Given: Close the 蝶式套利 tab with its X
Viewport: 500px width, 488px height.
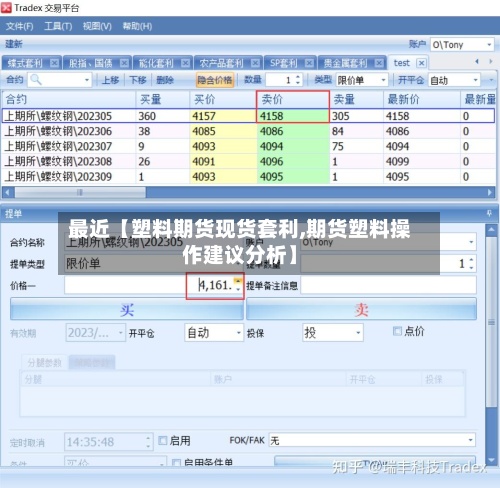Looking at the screenshot, I should [x=54, y=63].
